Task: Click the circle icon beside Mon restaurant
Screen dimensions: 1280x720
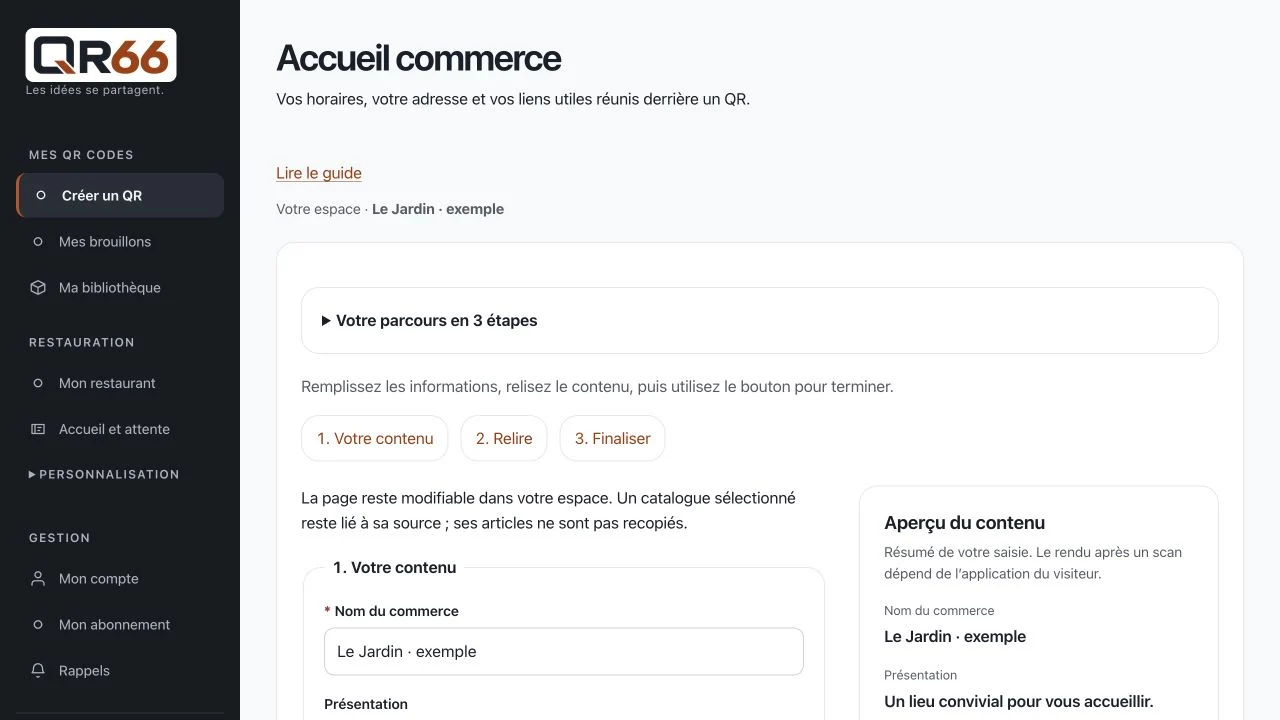Action: [38, 383]
